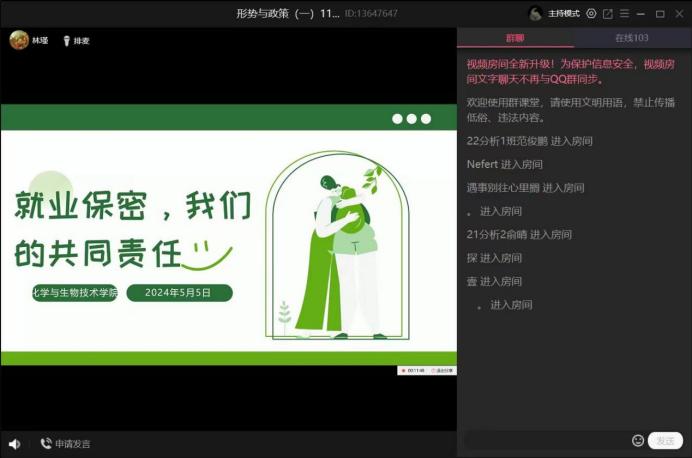Click the 主持模式 host mode label
Viewport: 692px width, 458px height.
(564, 14)
